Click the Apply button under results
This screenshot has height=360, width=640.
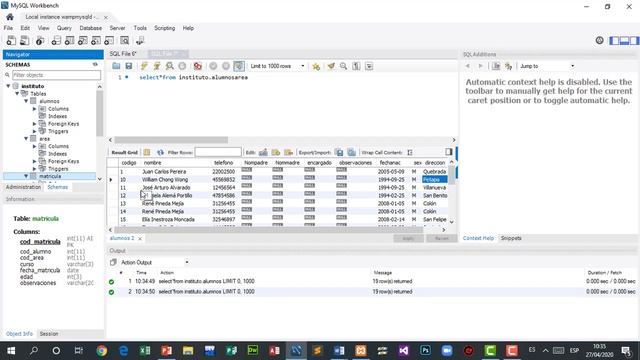click(408, 238)
